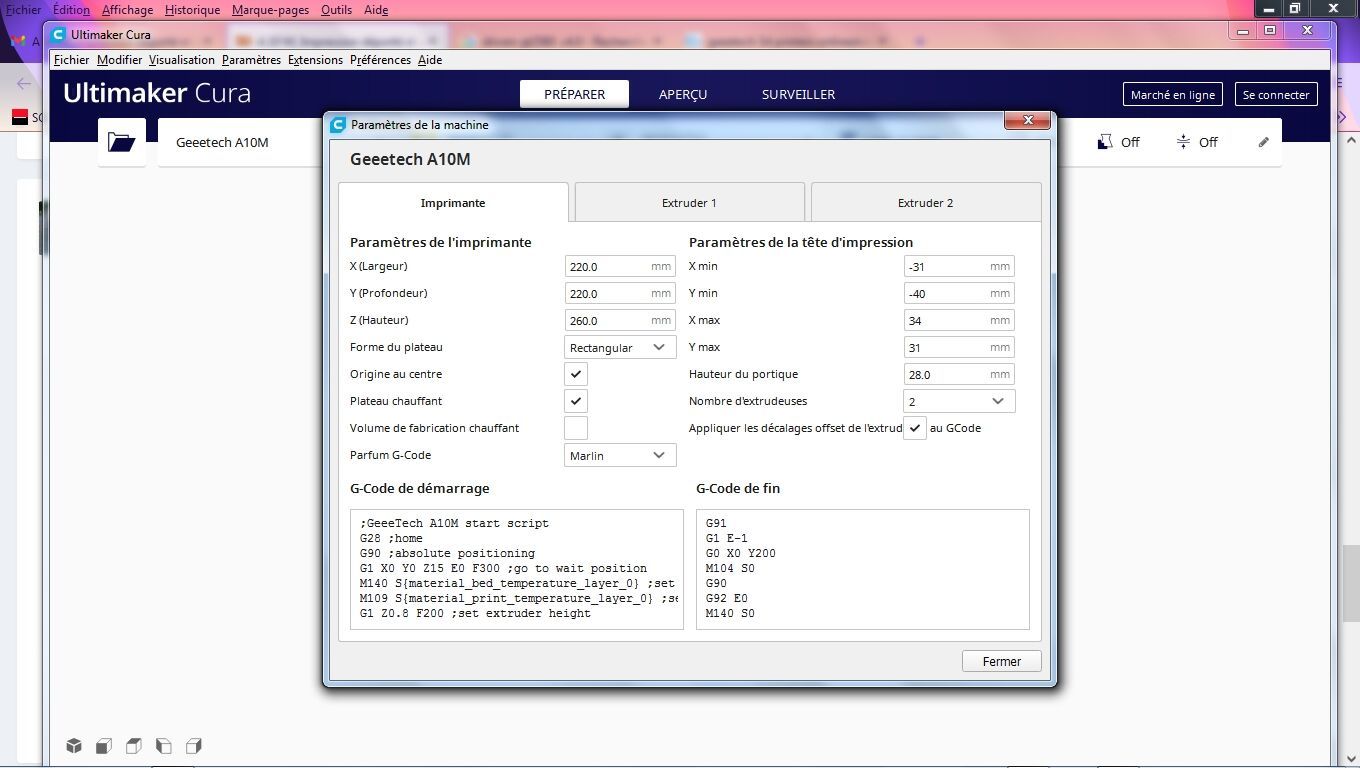The image size is (1360, 768).
Task: Click the Hauteur du portique input field
Action: 959,374
